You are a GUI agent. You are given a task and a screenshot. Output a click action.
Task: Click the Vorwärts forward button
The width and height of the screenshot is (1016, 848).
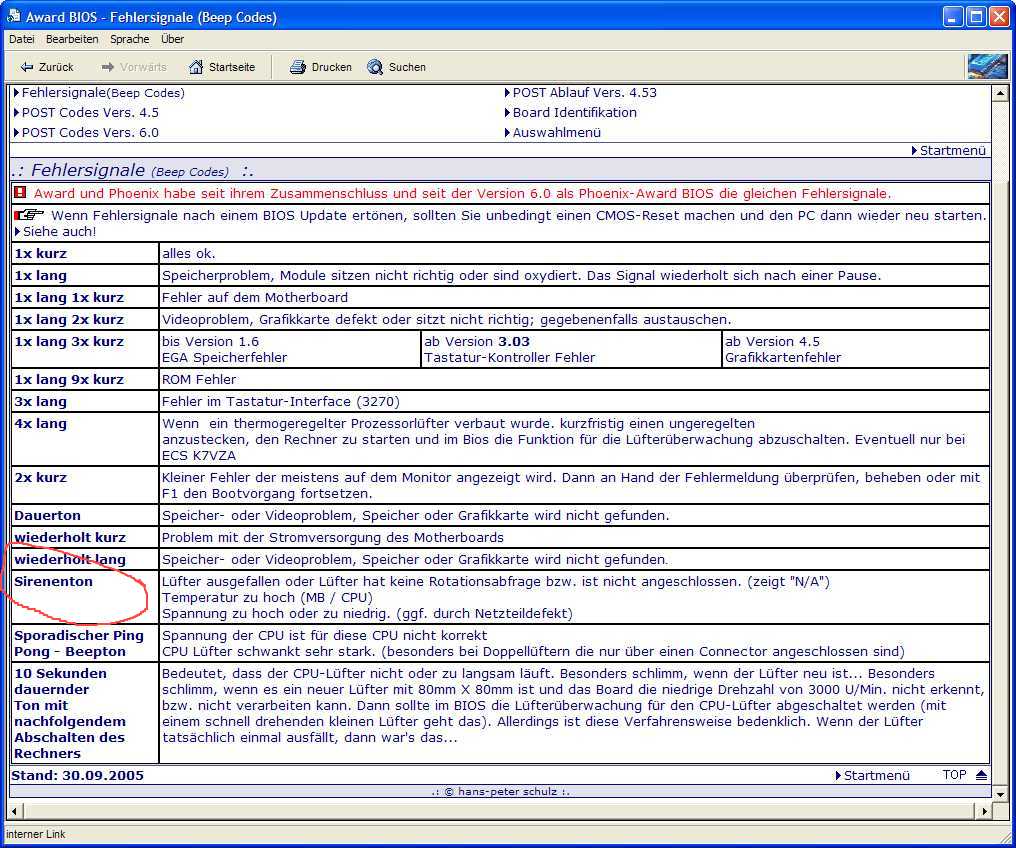tap(134, 67)
